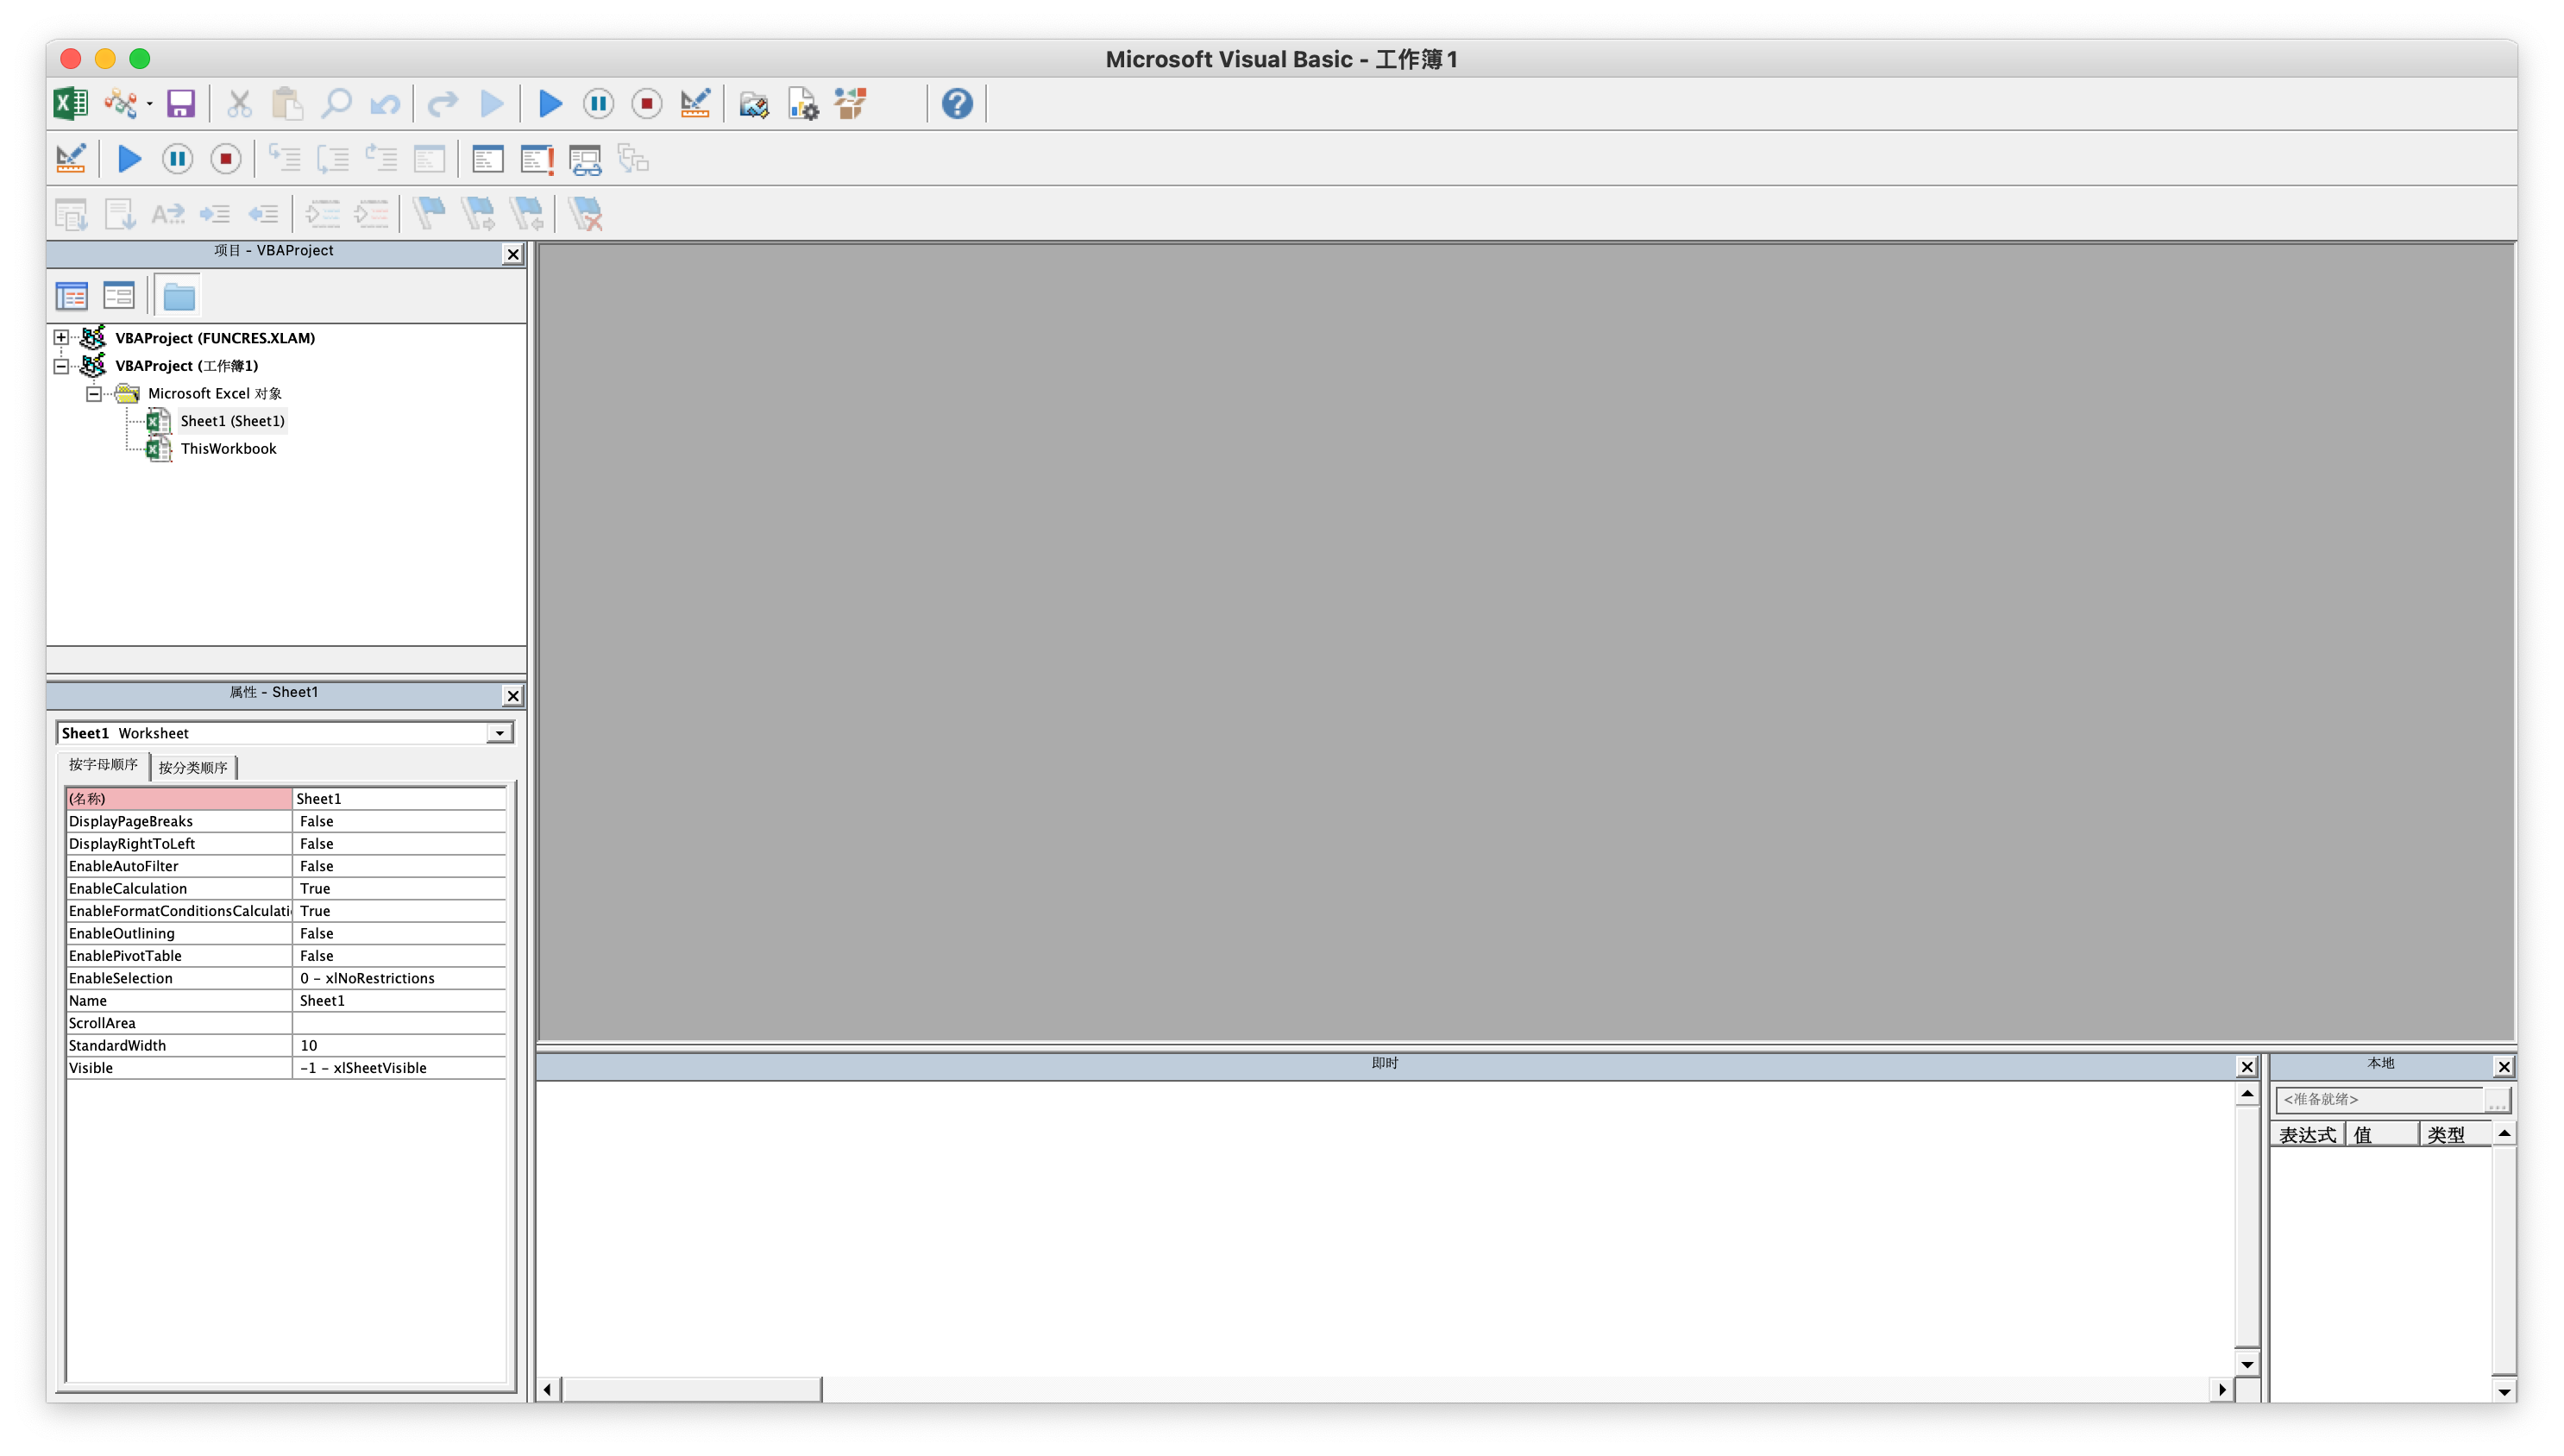Viewport: 2564px width, 1456px height.
Task: Select ThisWorkbook in project tree
Action: (228, 449)
